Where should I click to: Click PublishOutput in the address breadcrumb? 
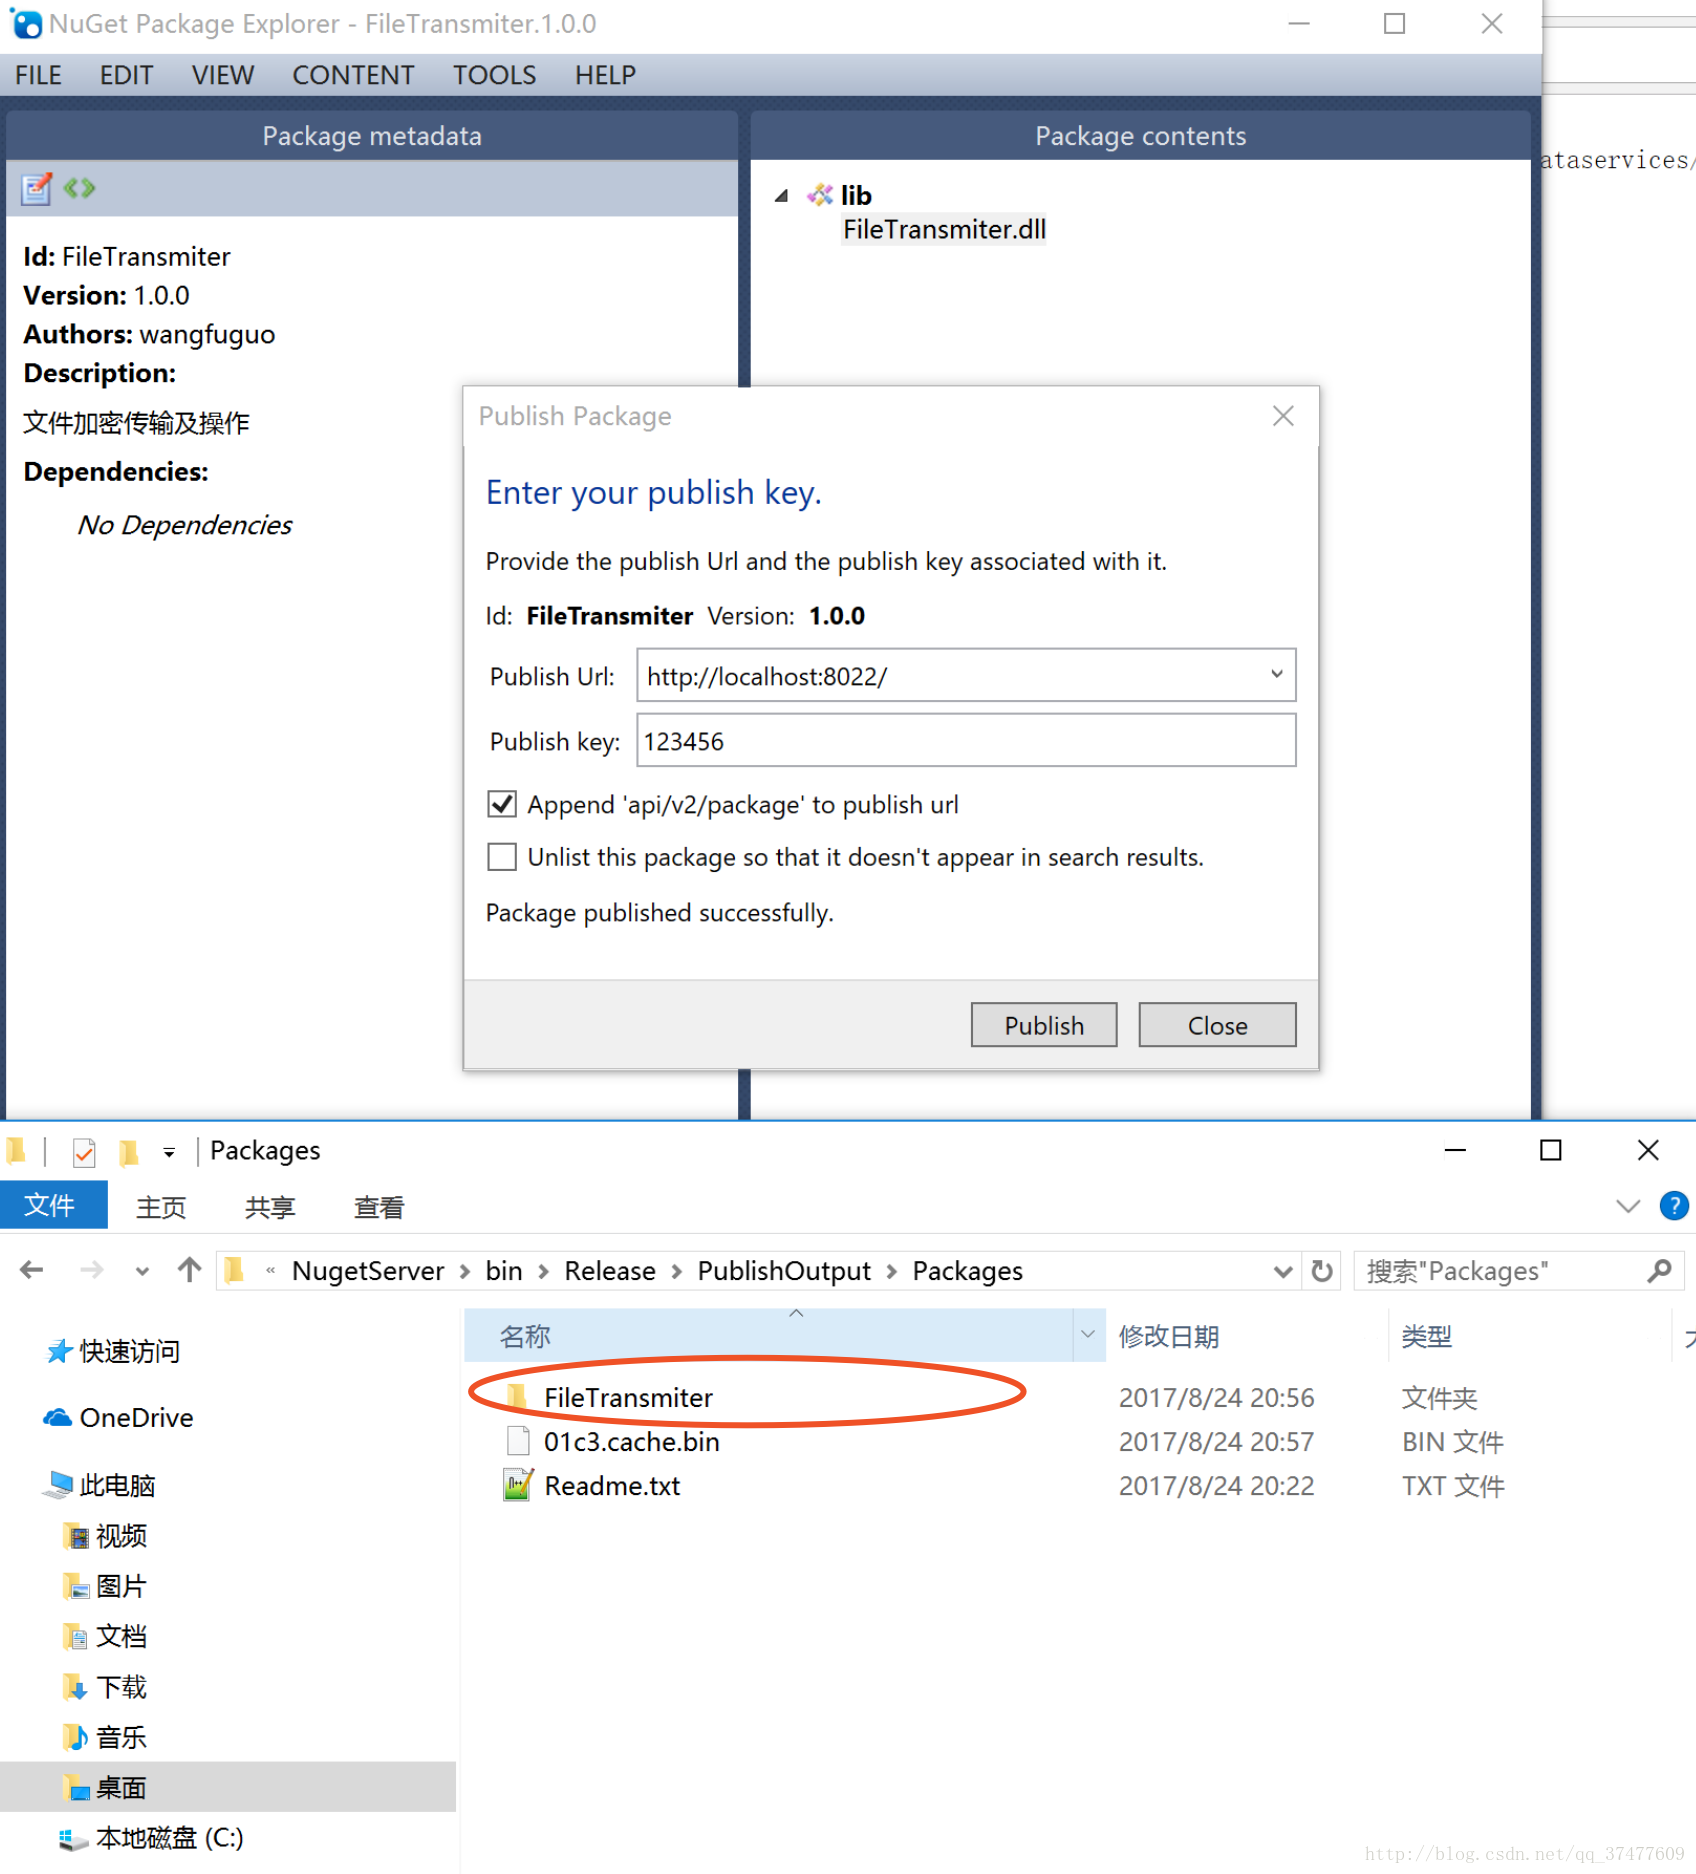(784, 1270)
